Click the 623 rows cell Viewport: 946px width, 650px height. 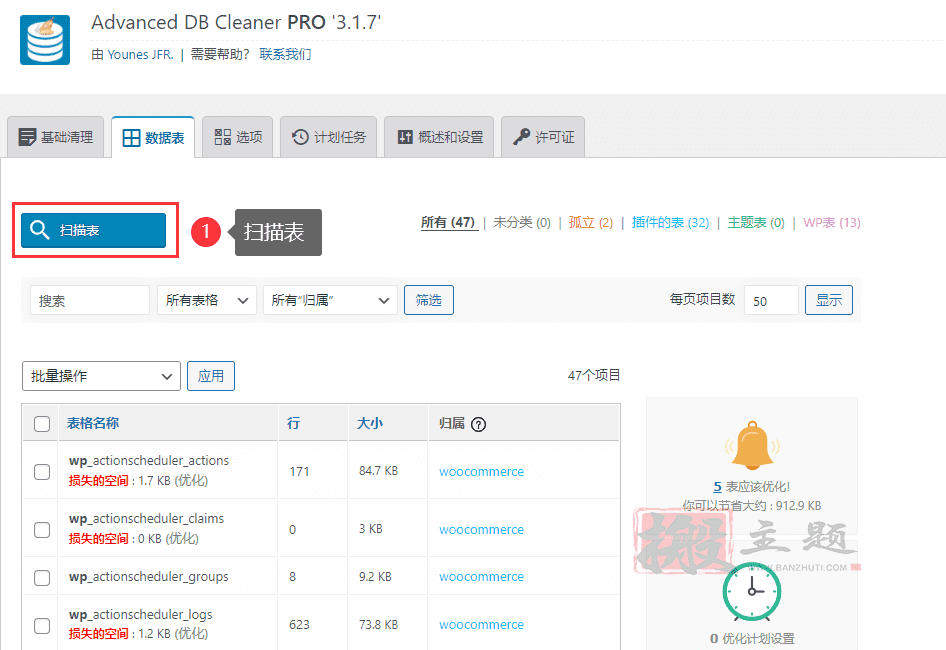299,625
